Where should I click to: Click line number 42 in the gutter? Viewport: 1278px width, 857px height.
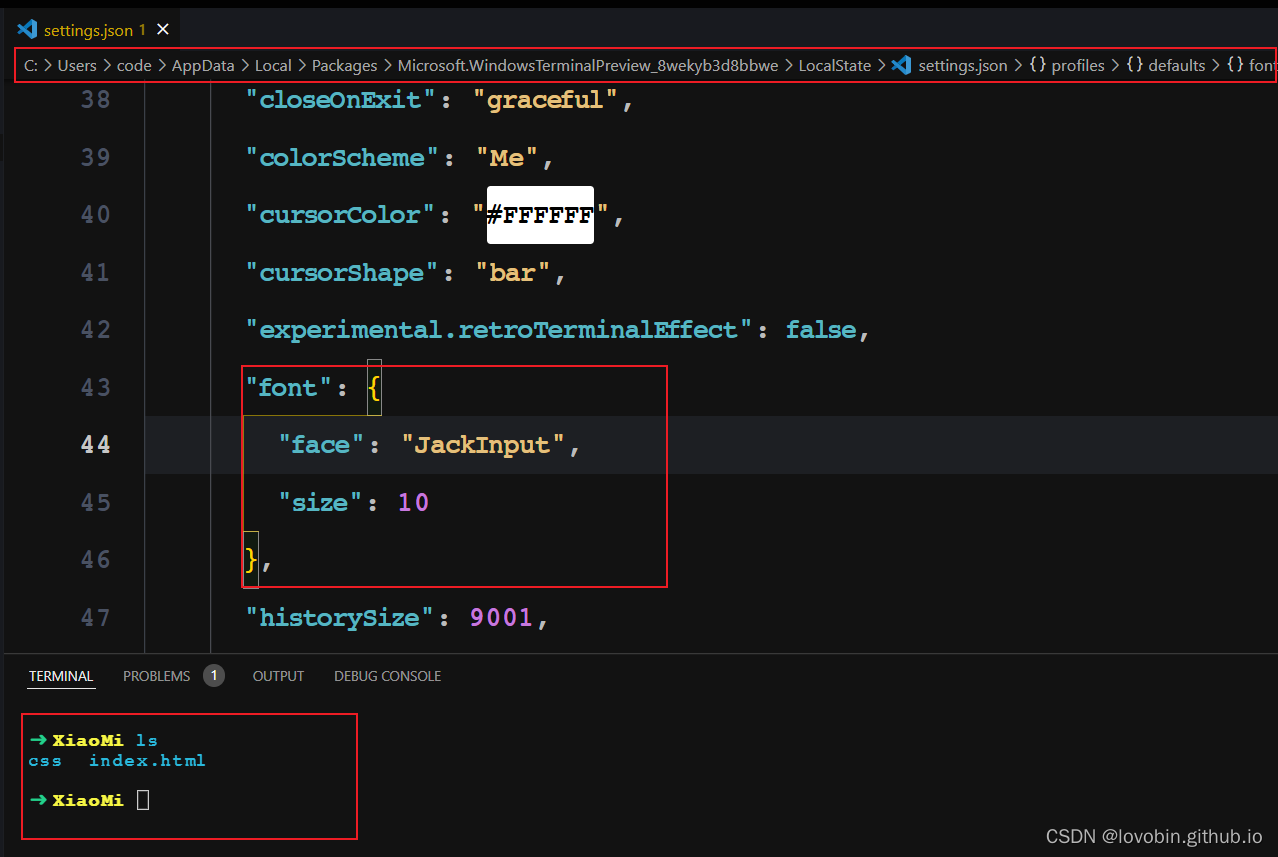[x=96, y=330]
